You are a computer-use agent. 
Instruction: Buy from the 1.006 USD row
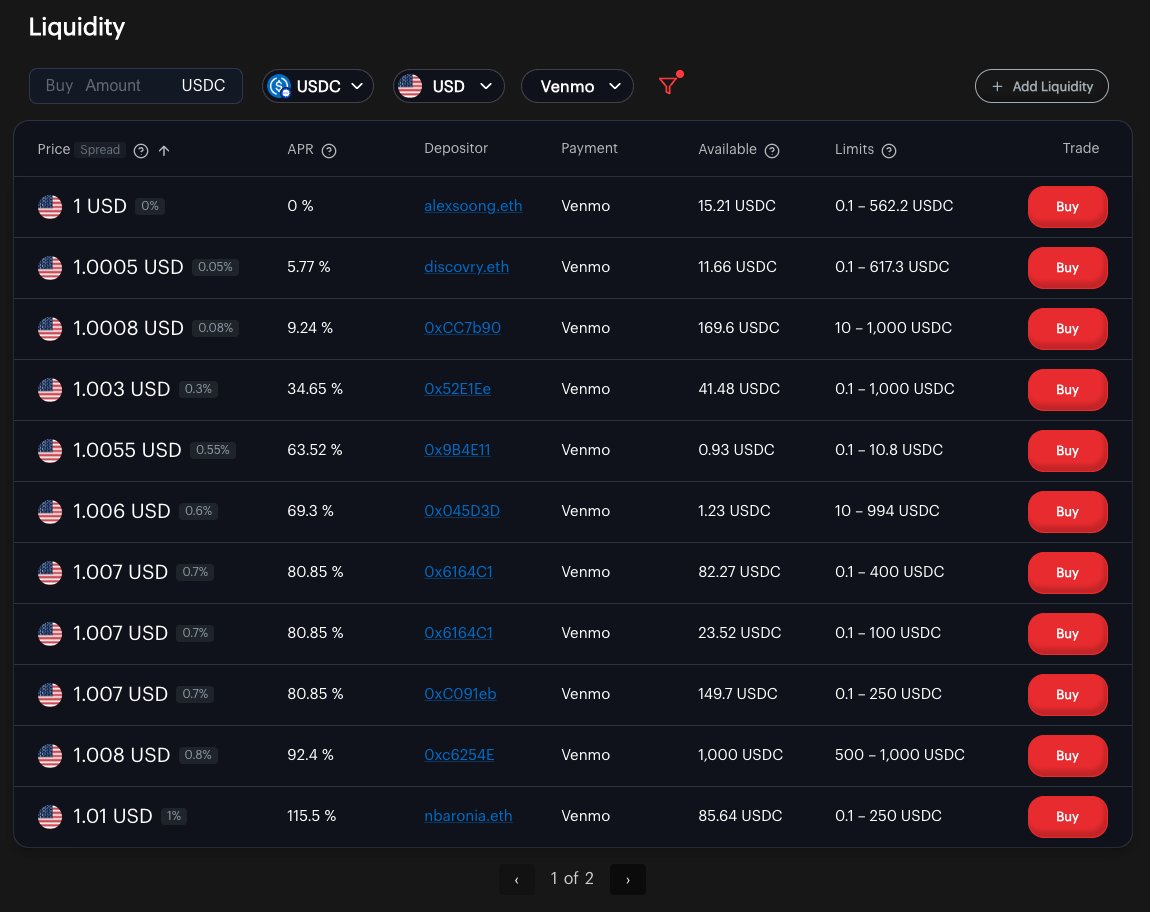1067,511
